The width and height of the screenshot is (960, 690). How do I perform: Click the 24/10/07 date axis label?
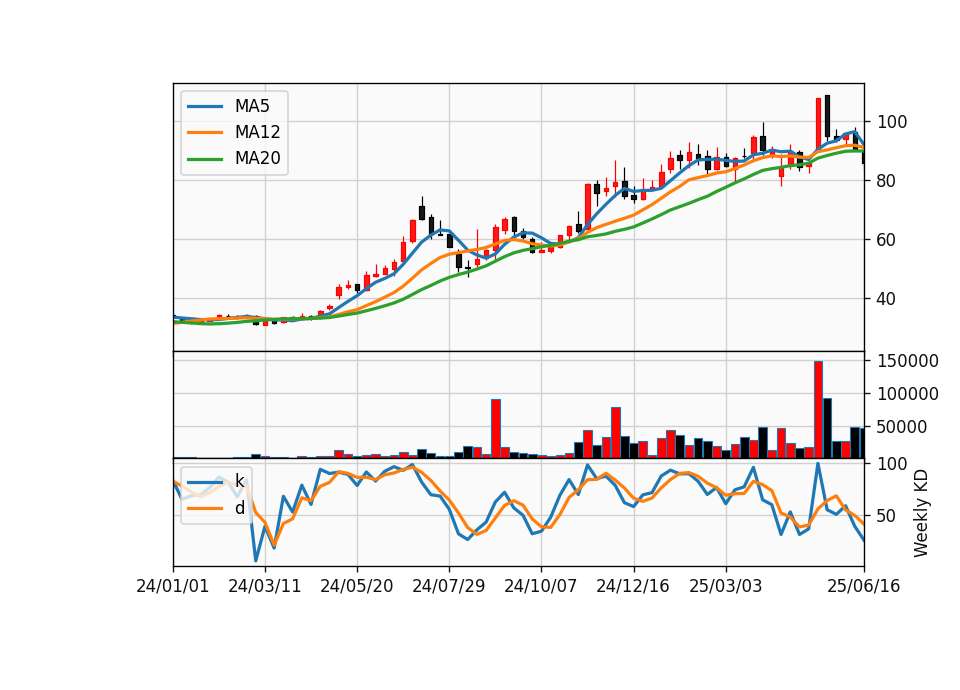[541, 586]
